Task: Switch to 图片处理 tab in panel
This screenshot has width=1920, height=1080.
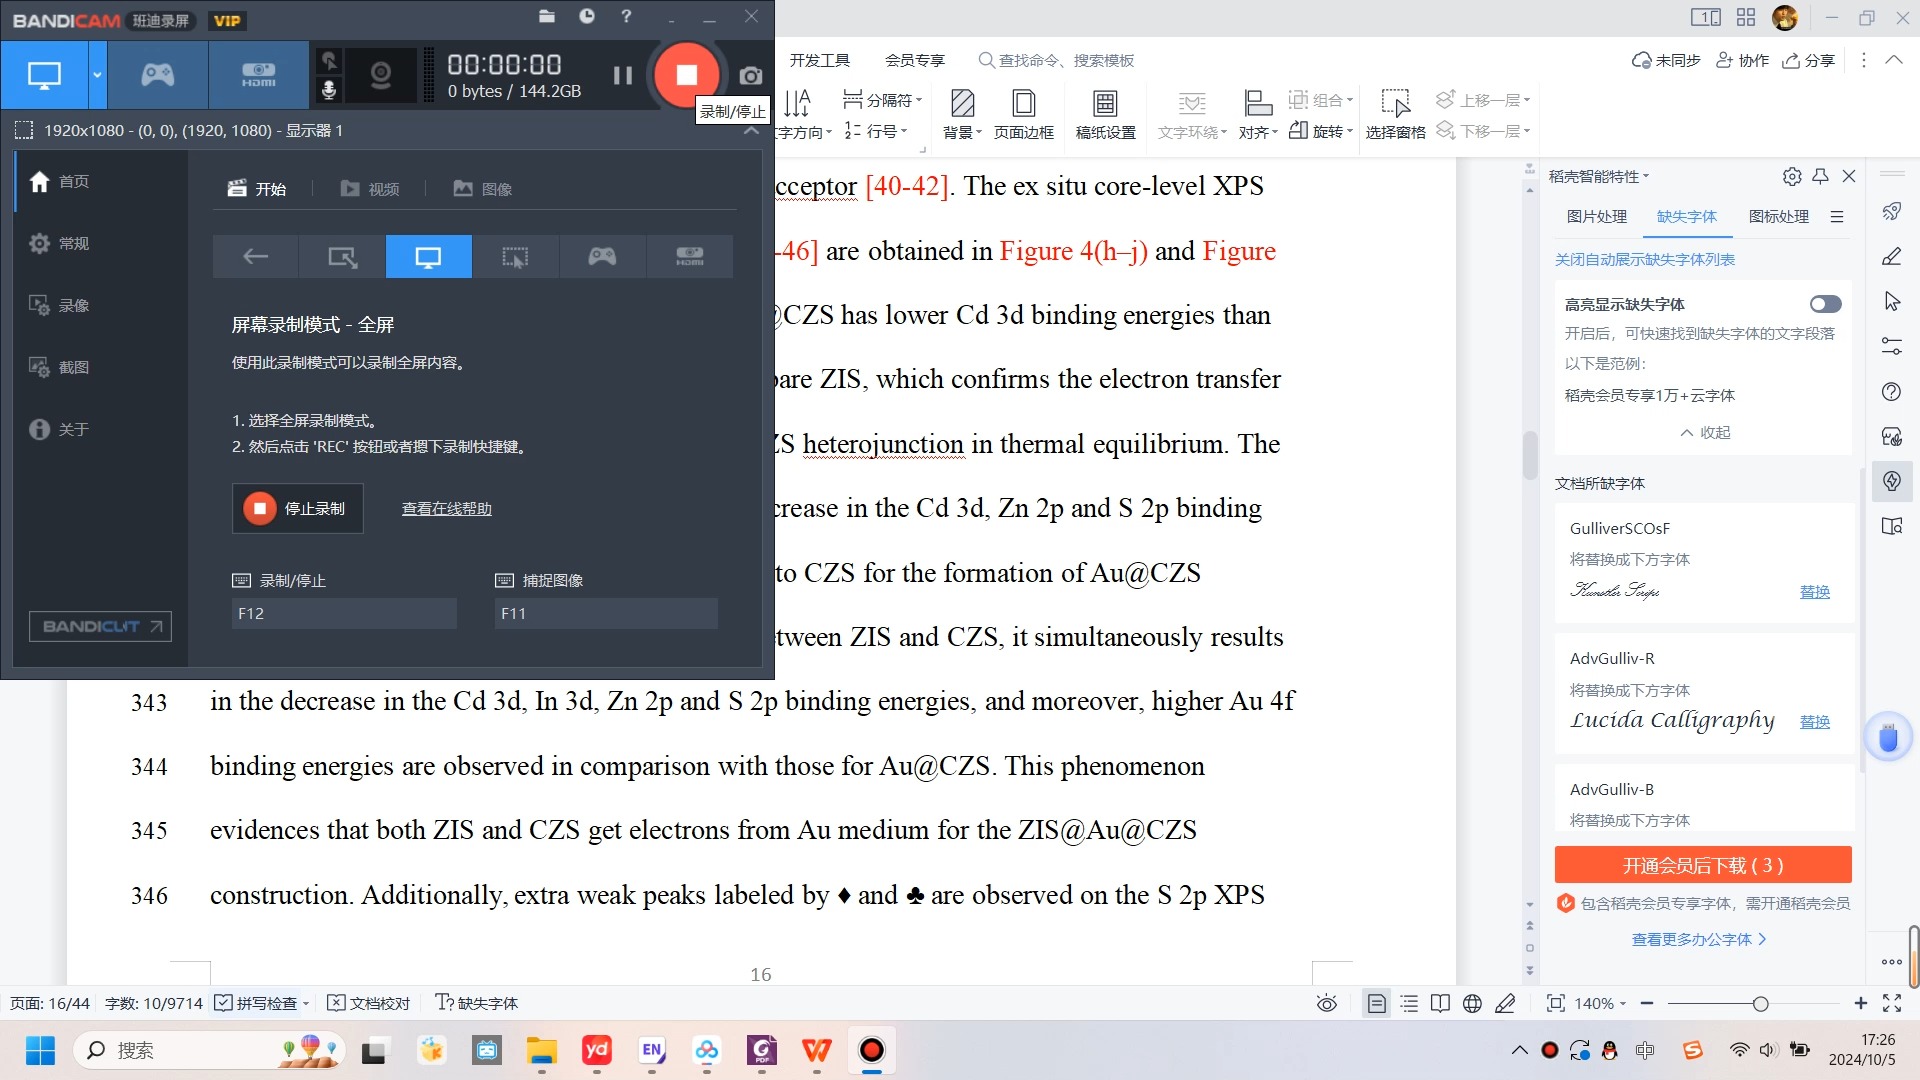Action: pos(1596,216)
